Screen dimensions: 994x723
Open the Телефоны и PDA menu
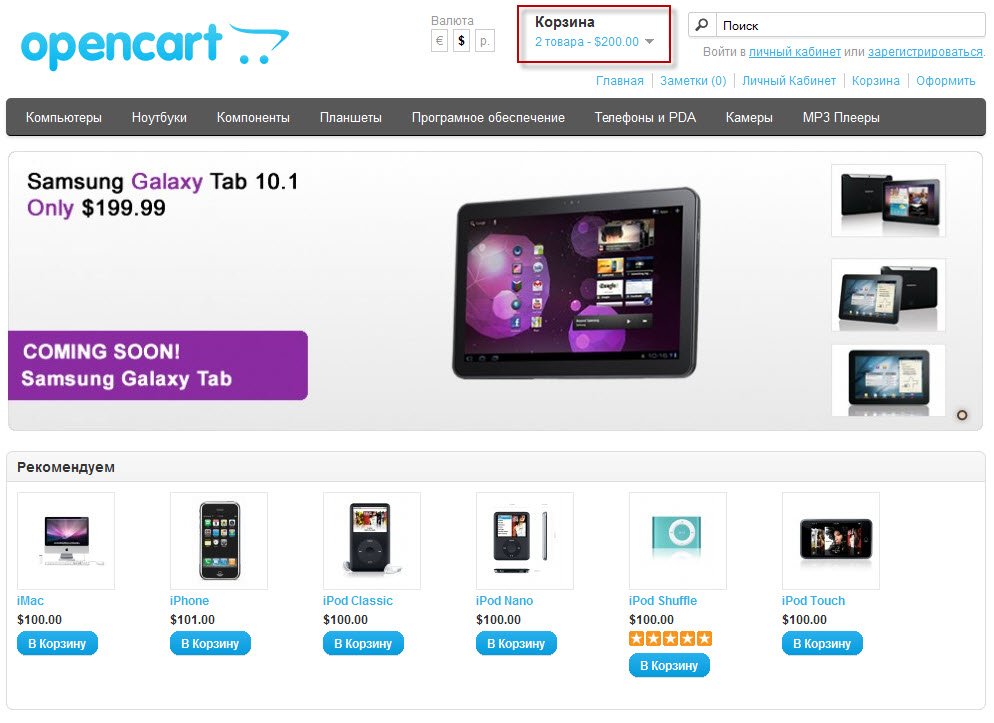pos(645,118)
